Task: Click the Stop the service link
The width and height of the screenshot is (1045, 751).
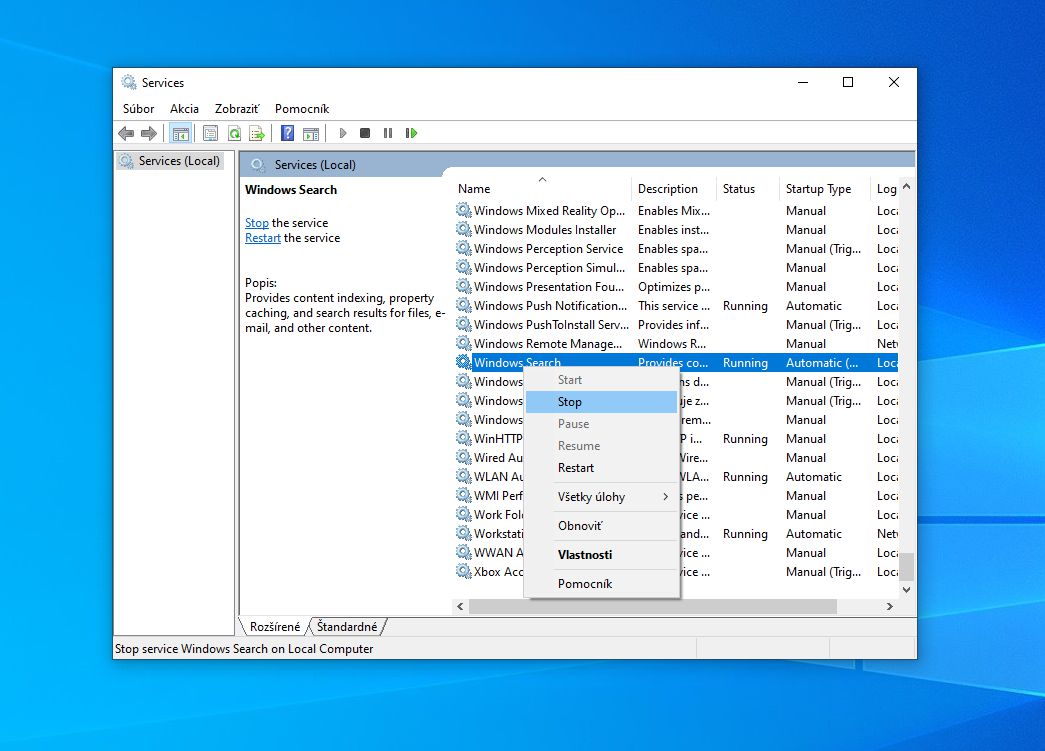Action: 257,223
